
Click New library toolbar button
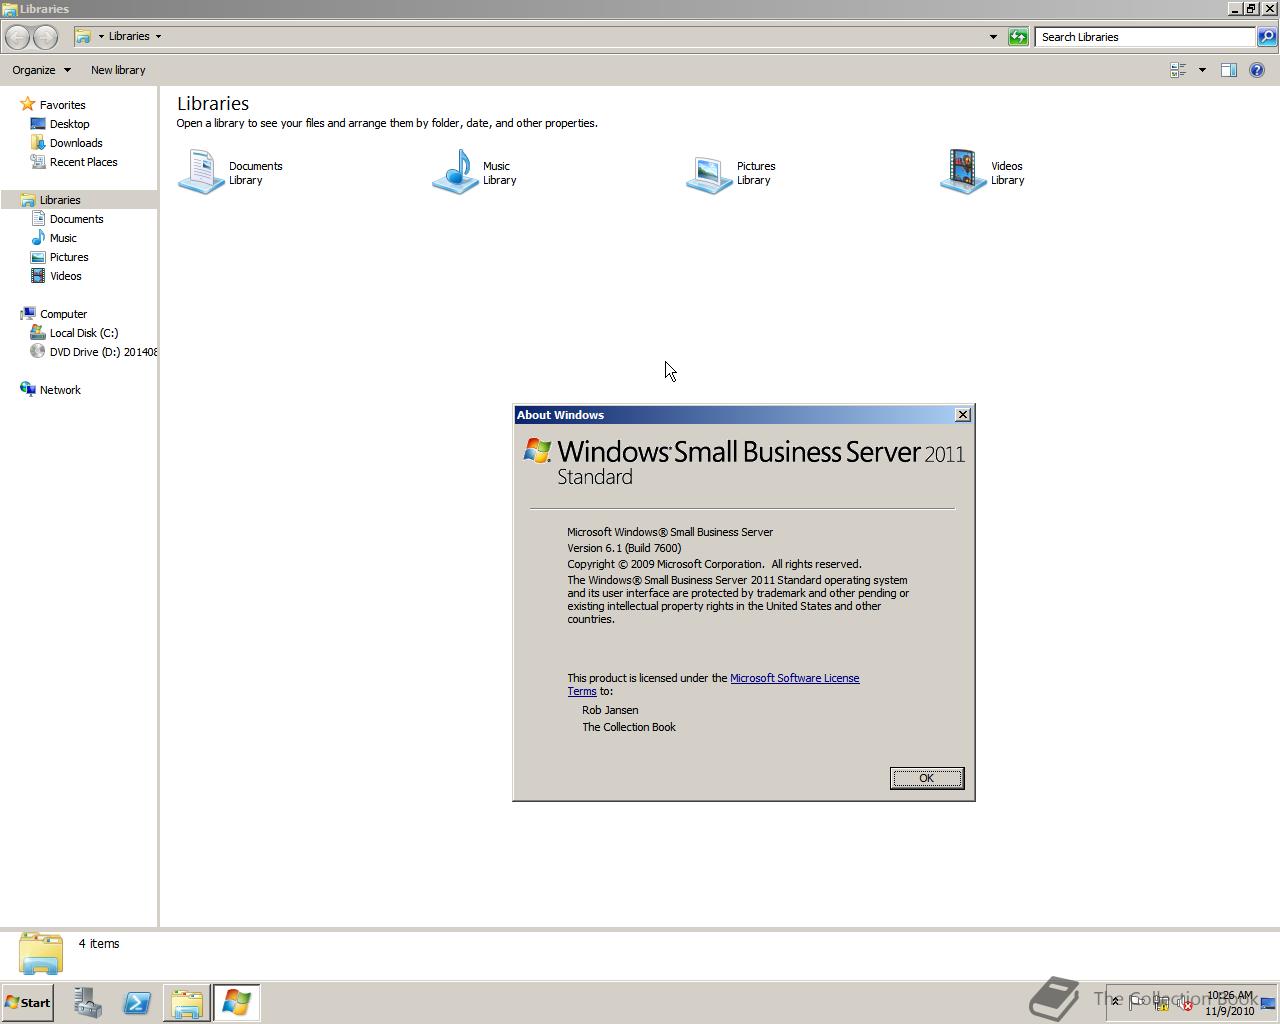[118, 70]
